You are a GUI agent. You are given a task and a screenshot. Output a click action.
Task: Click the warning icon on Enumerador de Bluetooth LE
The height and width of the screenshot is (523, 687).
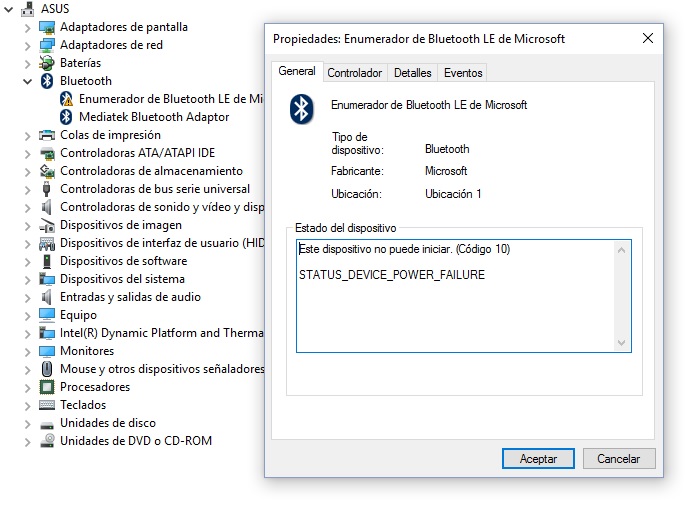click(66, 99)
